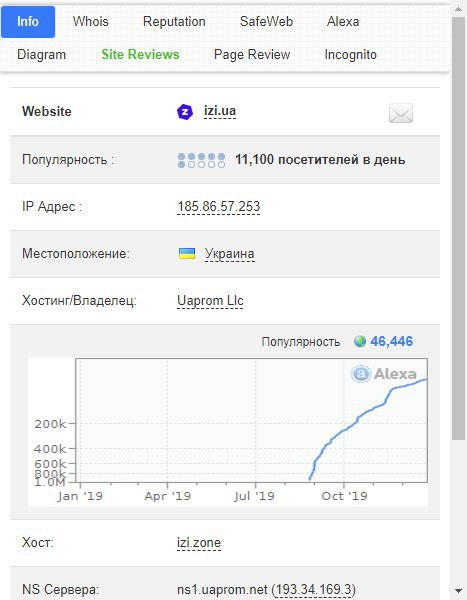
Task: Open the Info tab
Action: (x=28, y=22)
